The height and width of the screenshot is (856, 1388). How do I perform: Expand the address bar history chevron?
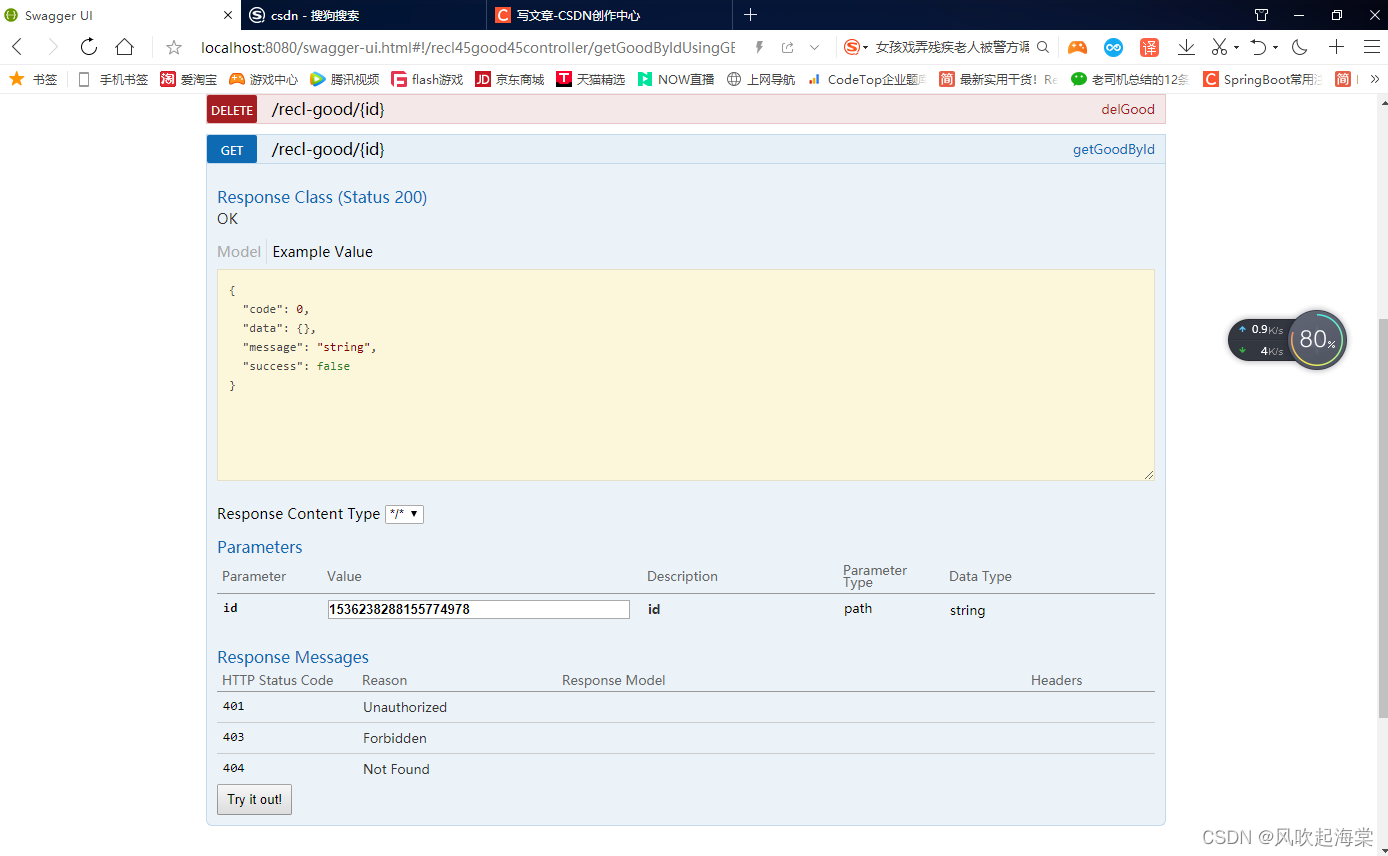pyautogui.click(x=815, y=47)
